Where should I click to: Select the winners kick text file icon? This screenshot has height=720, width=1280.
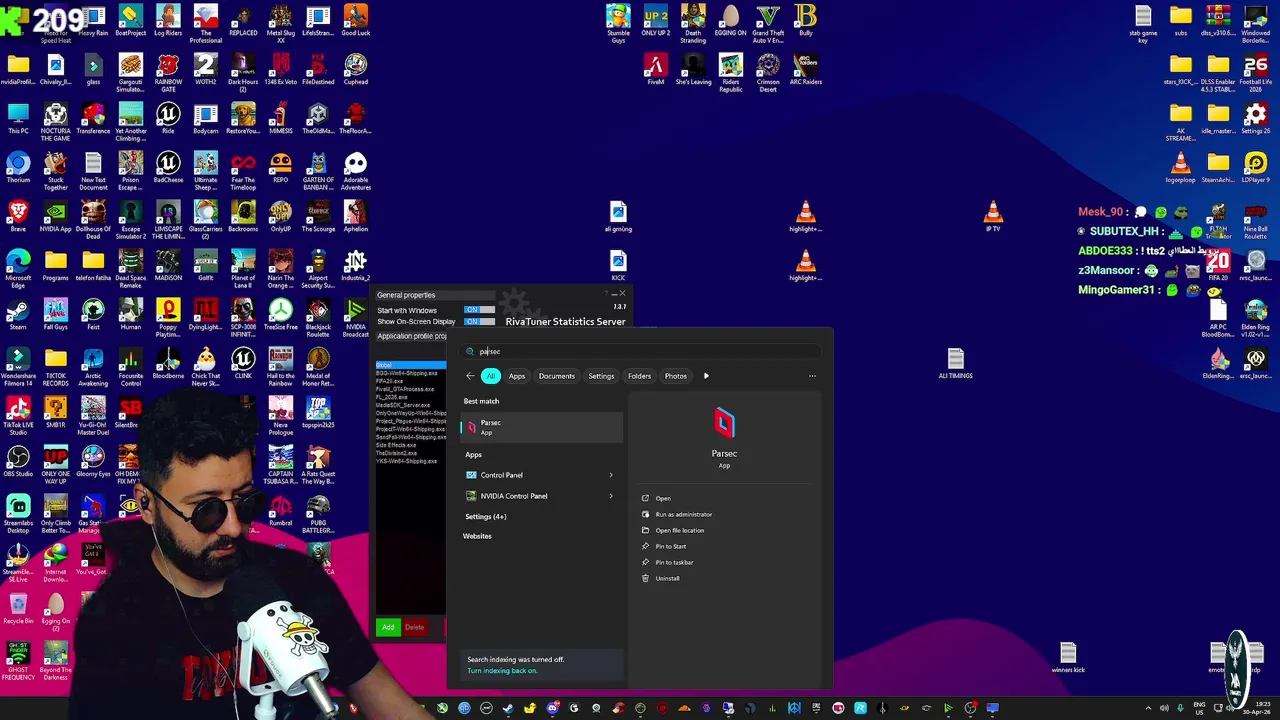[1068, 658]
